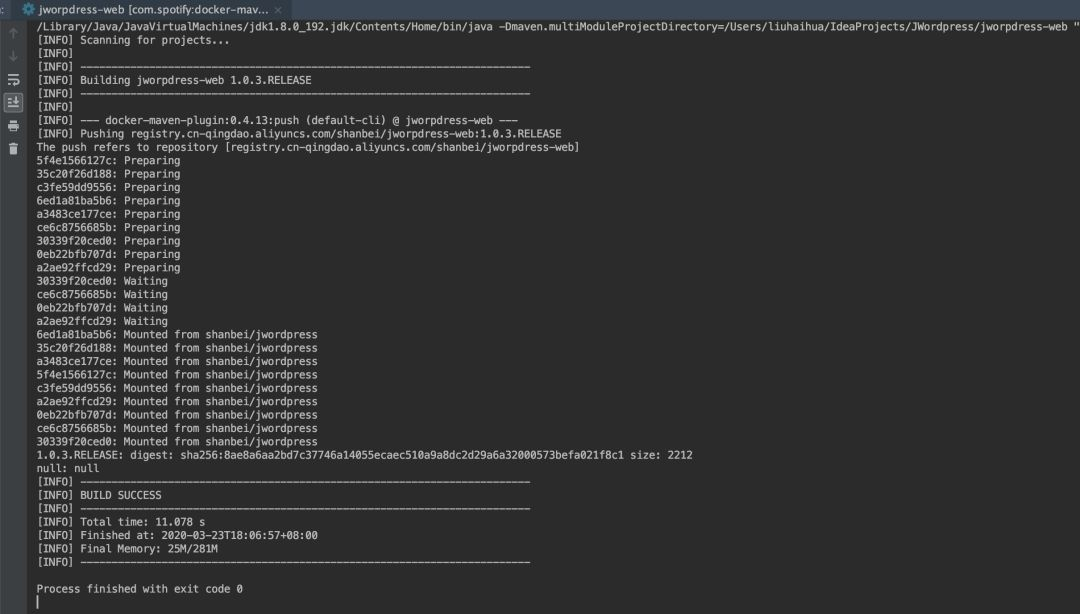Click 'a3483ce177ce: Mounted from shanbei/jwordpress'
This screenshot has height=614, width=1080.
point(177,361)
